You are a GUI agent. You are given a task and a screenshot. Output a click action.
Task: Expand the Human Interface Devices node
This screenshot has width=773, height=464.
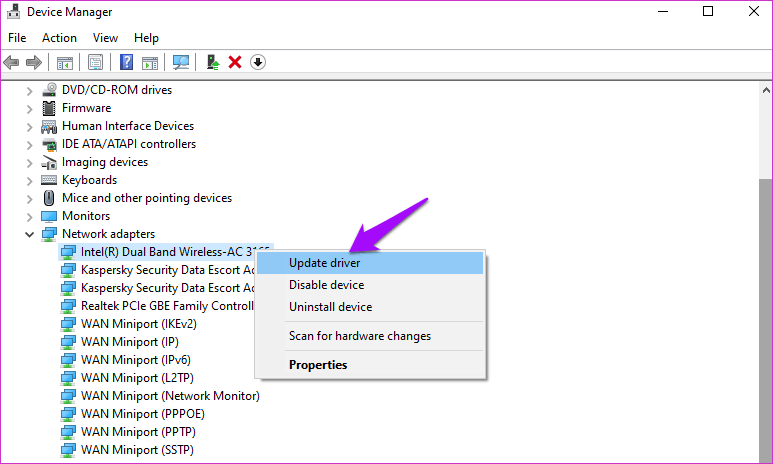[x=30, y=127]
